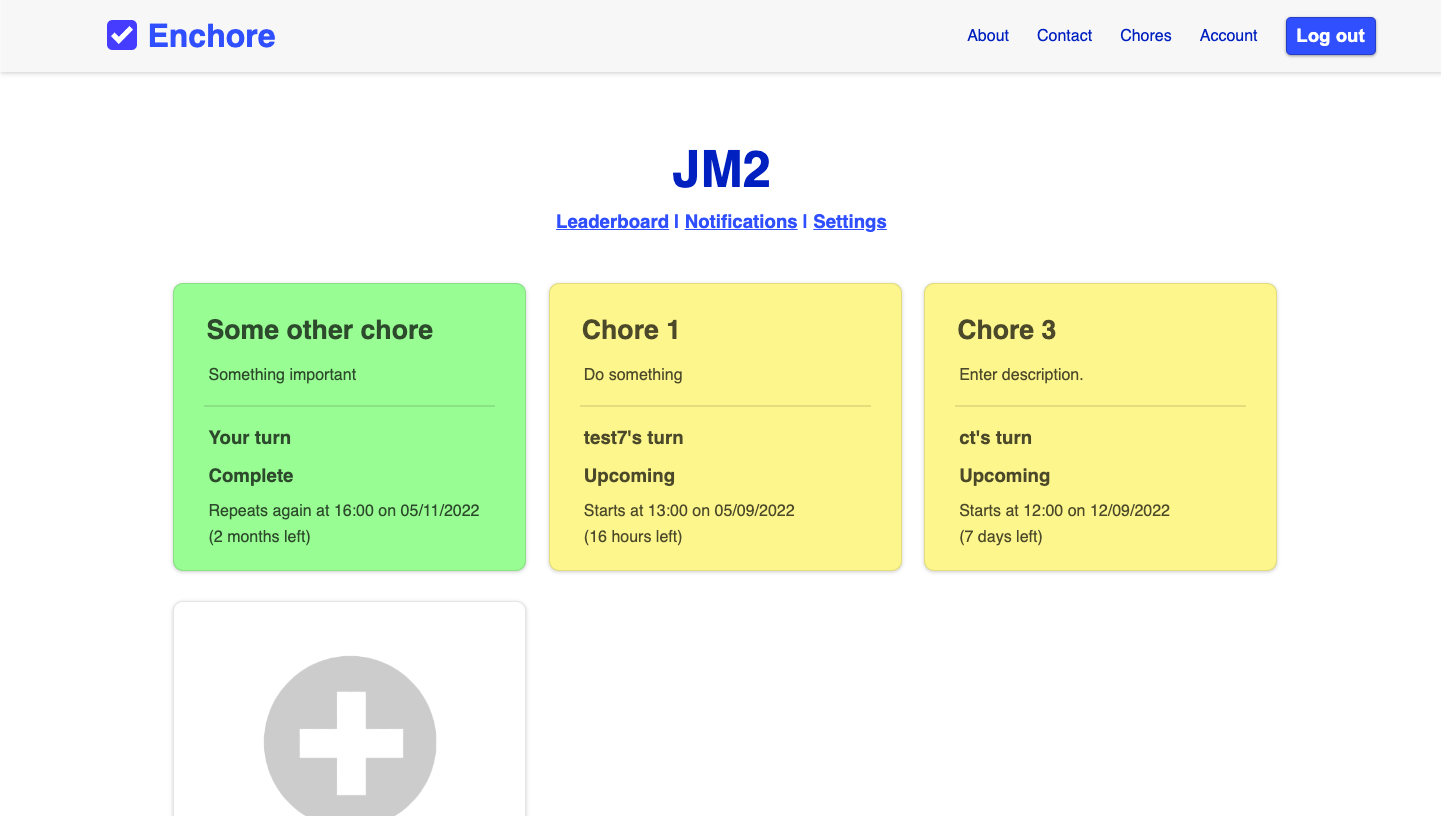Open the About page
1441x816 pixels.
coord(987,36)
